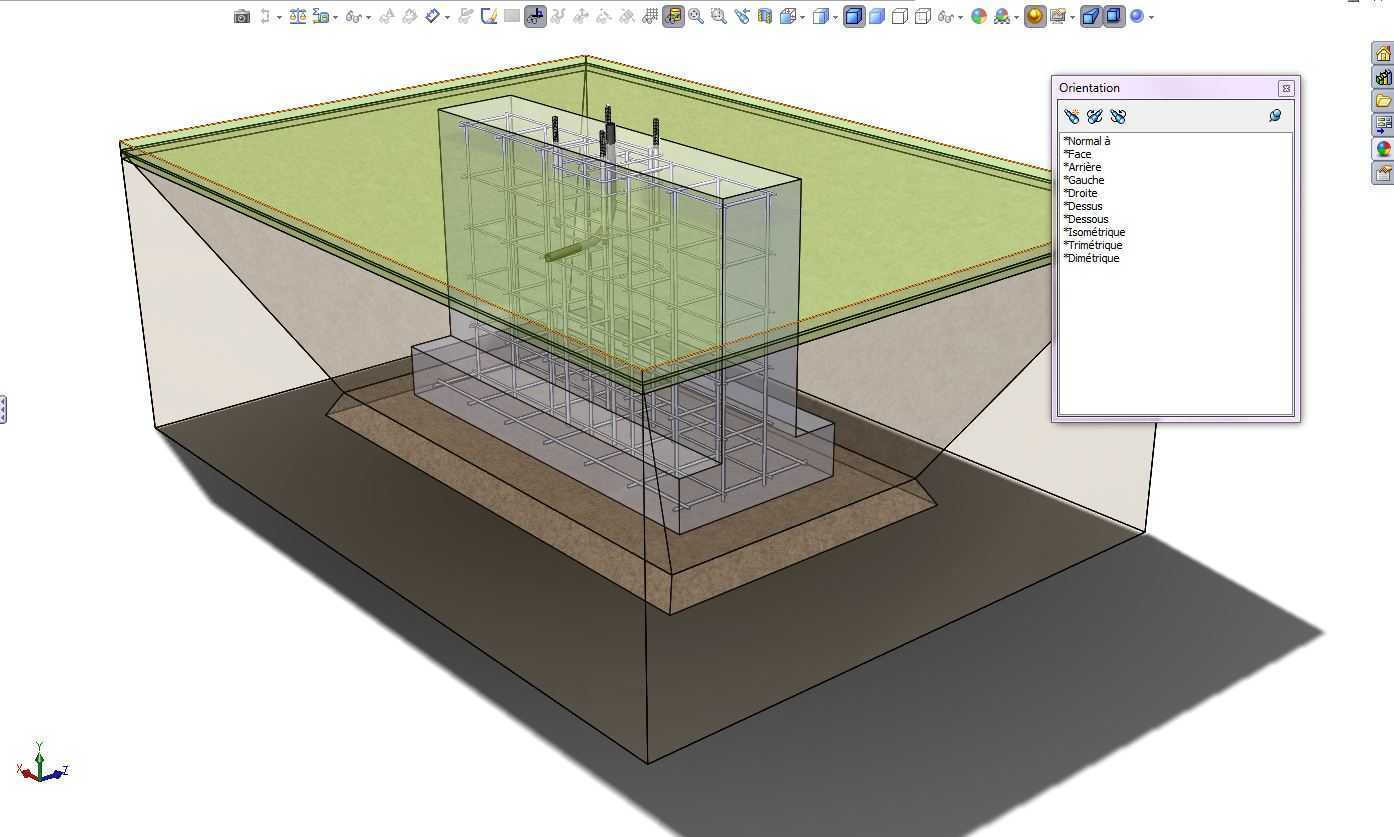Open SolidWorks Resources home tab
Viewport: 1394px width, 837px height.
(x=1383, y=53)
